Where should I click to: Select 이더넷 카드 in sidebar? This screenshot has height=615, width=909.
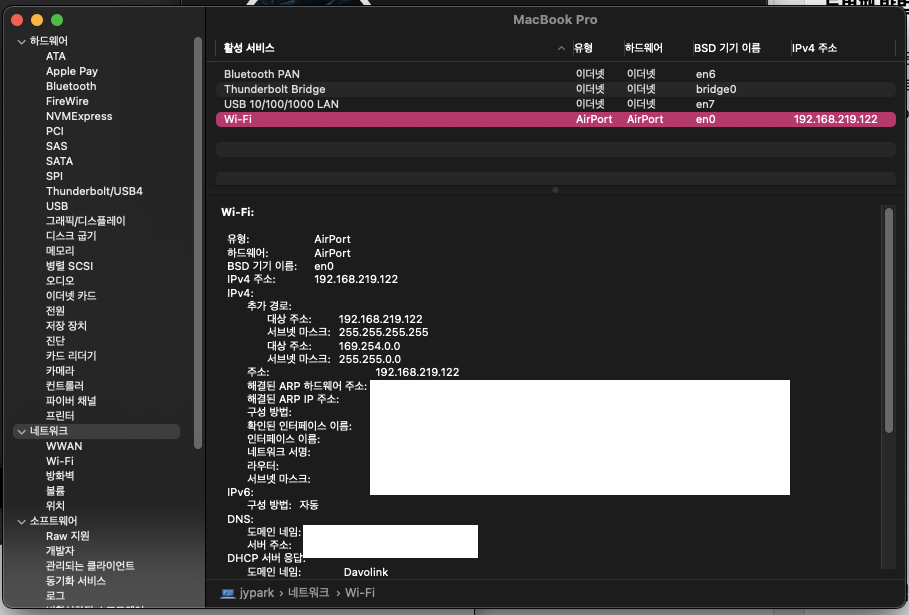(71, 296)
